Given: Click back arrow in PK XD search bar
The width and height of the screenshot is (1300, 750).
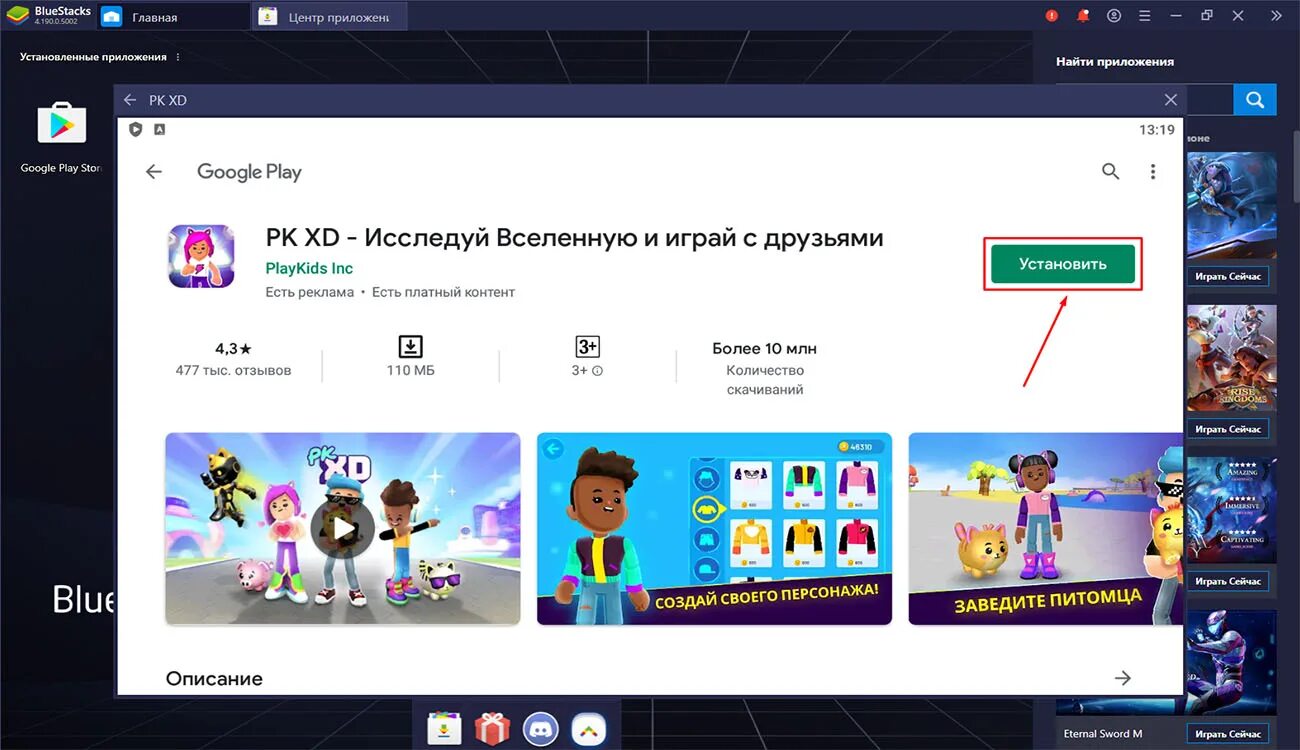Looking at the screenshot, I should (130, 100).
